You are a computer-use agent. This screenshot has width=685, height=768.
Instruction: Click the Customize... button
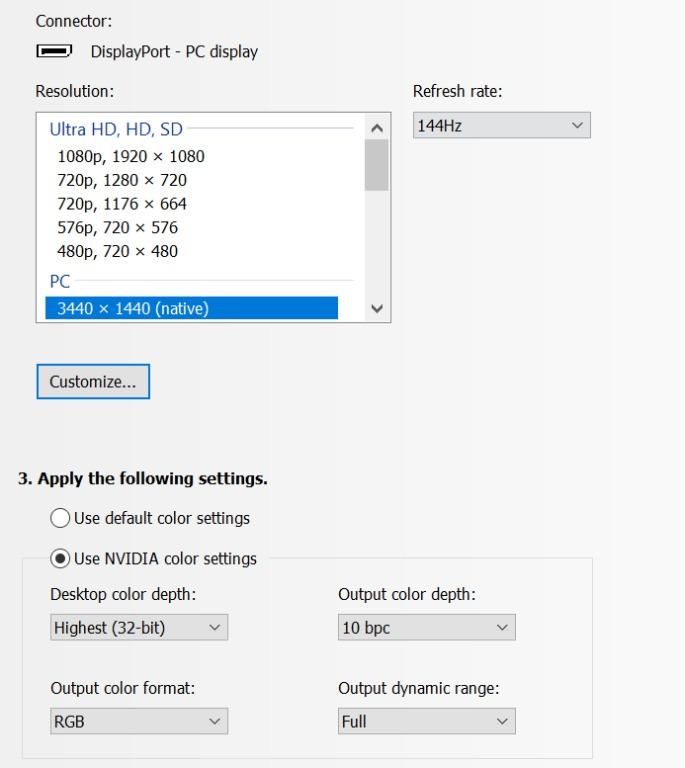[x=93, y=382]
